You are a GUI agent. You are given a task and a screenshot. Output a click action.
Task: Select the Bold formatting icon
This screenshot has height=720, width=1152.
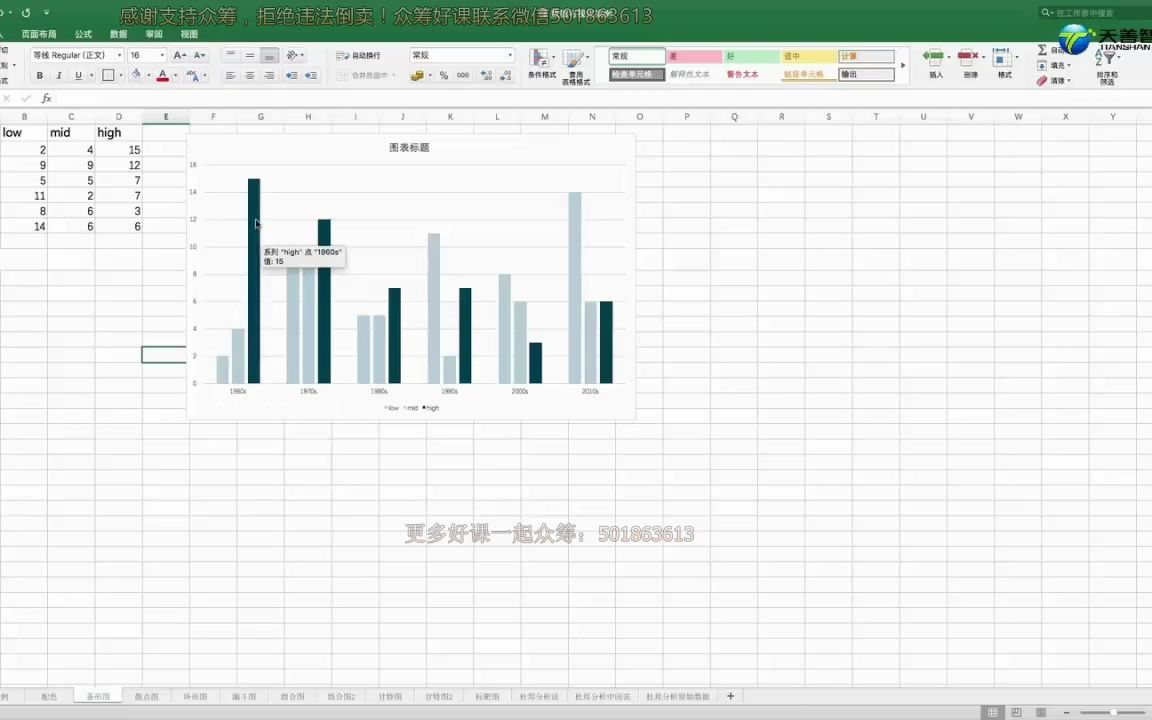[40, 75]
